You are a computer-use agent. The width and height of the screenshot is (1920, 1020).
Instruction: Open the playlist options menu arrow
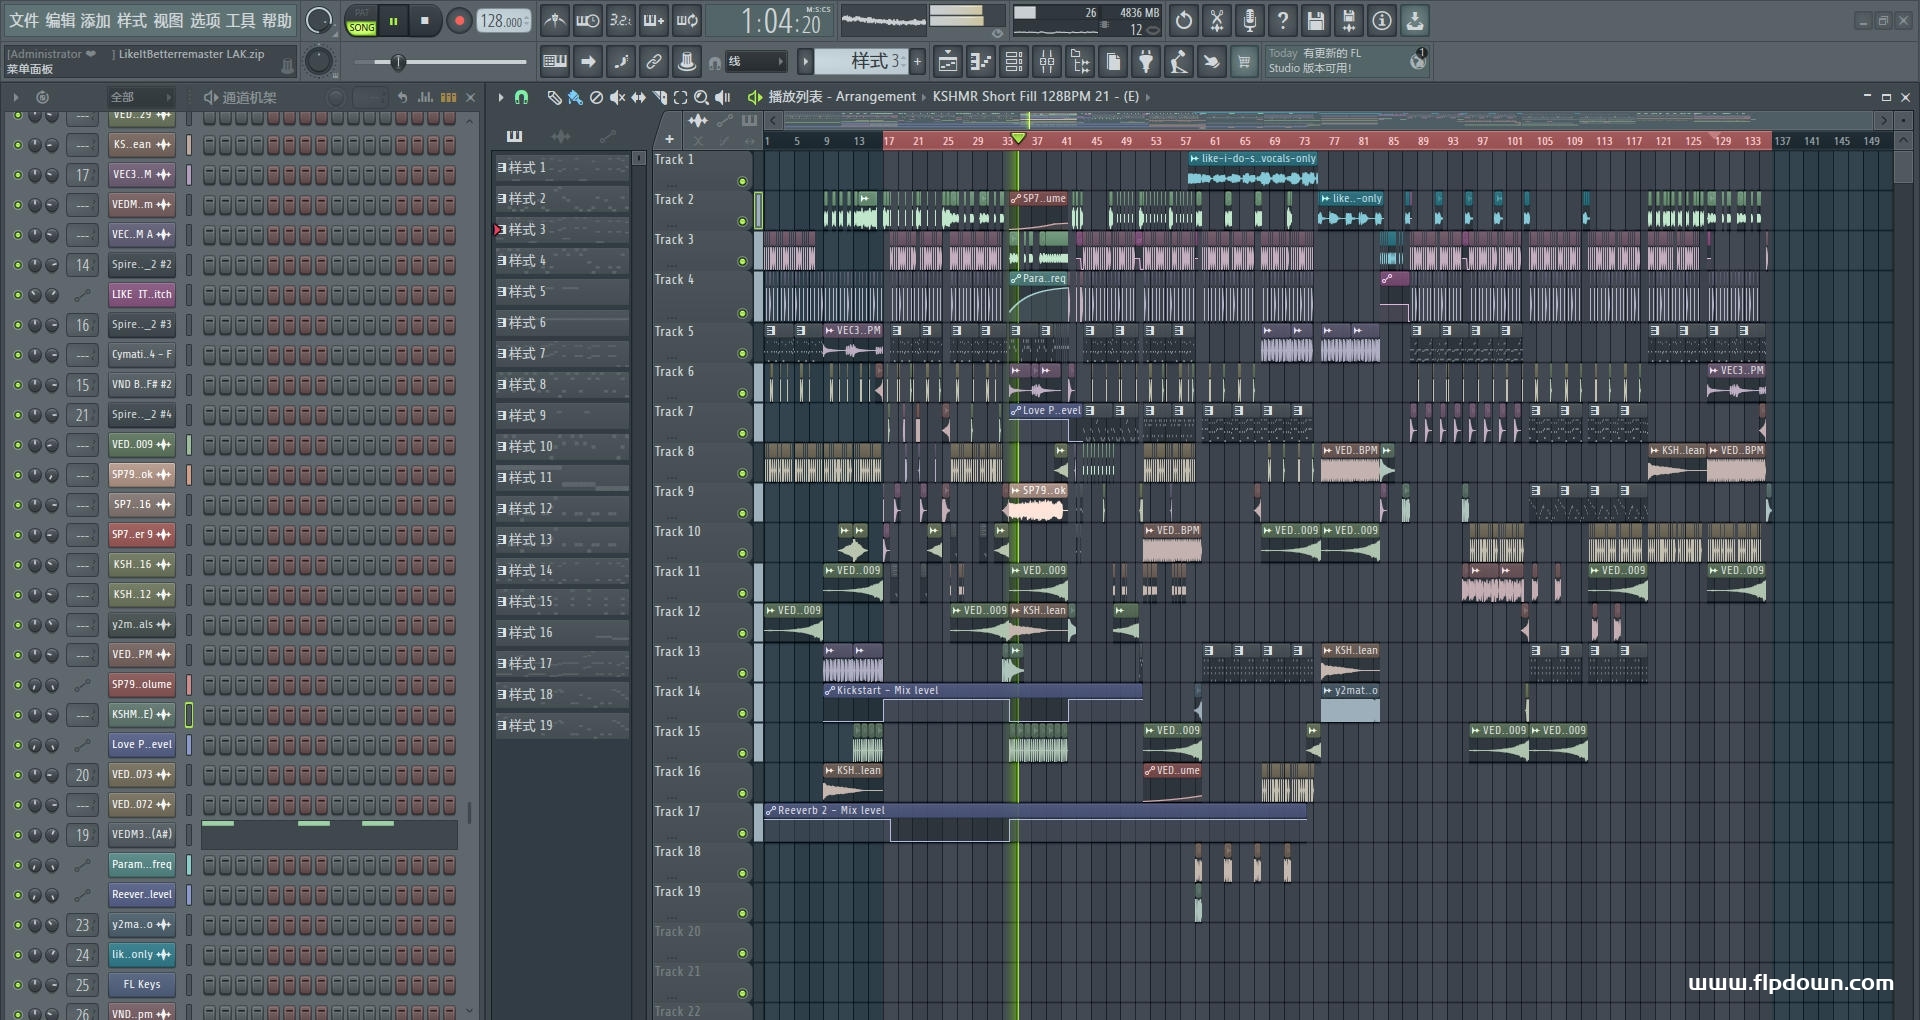(501, 97)
